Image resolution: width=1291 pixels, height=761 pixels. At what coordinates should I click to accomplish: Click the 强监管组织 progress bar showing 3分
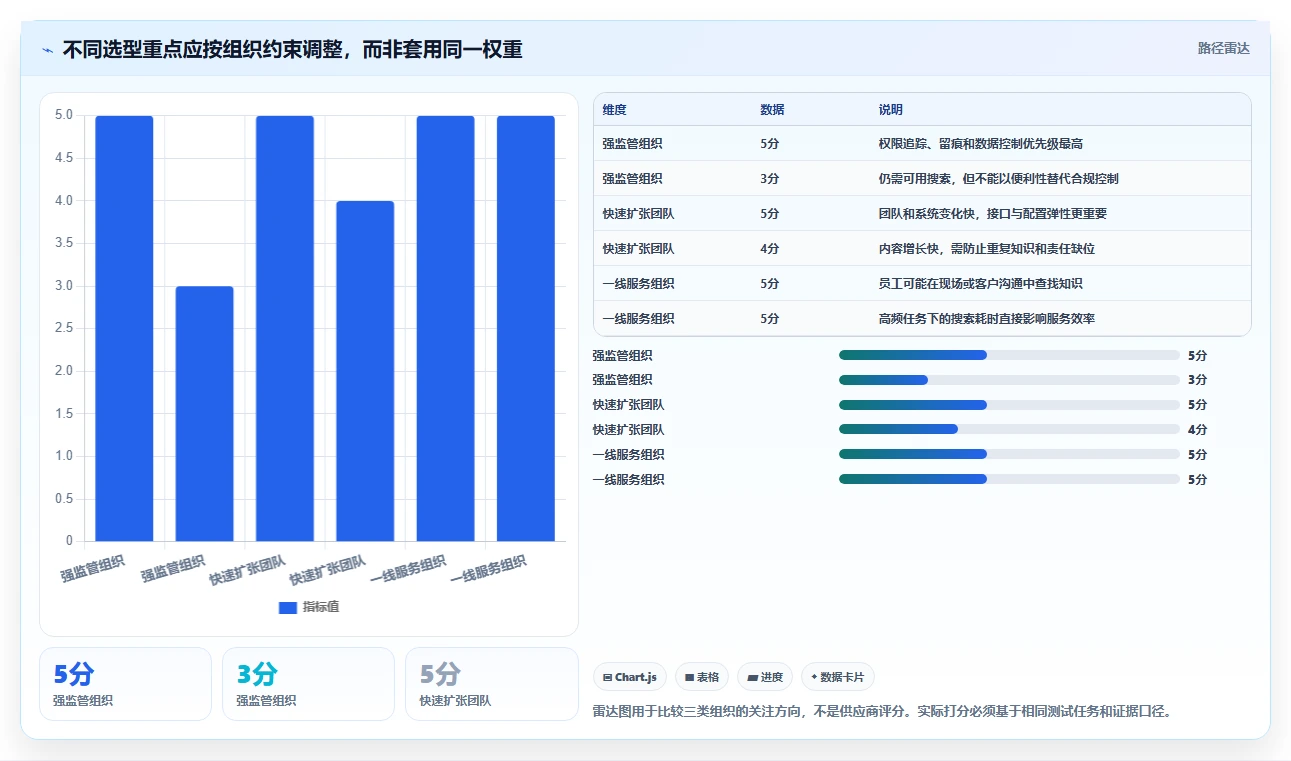[x=1009, y=380]
